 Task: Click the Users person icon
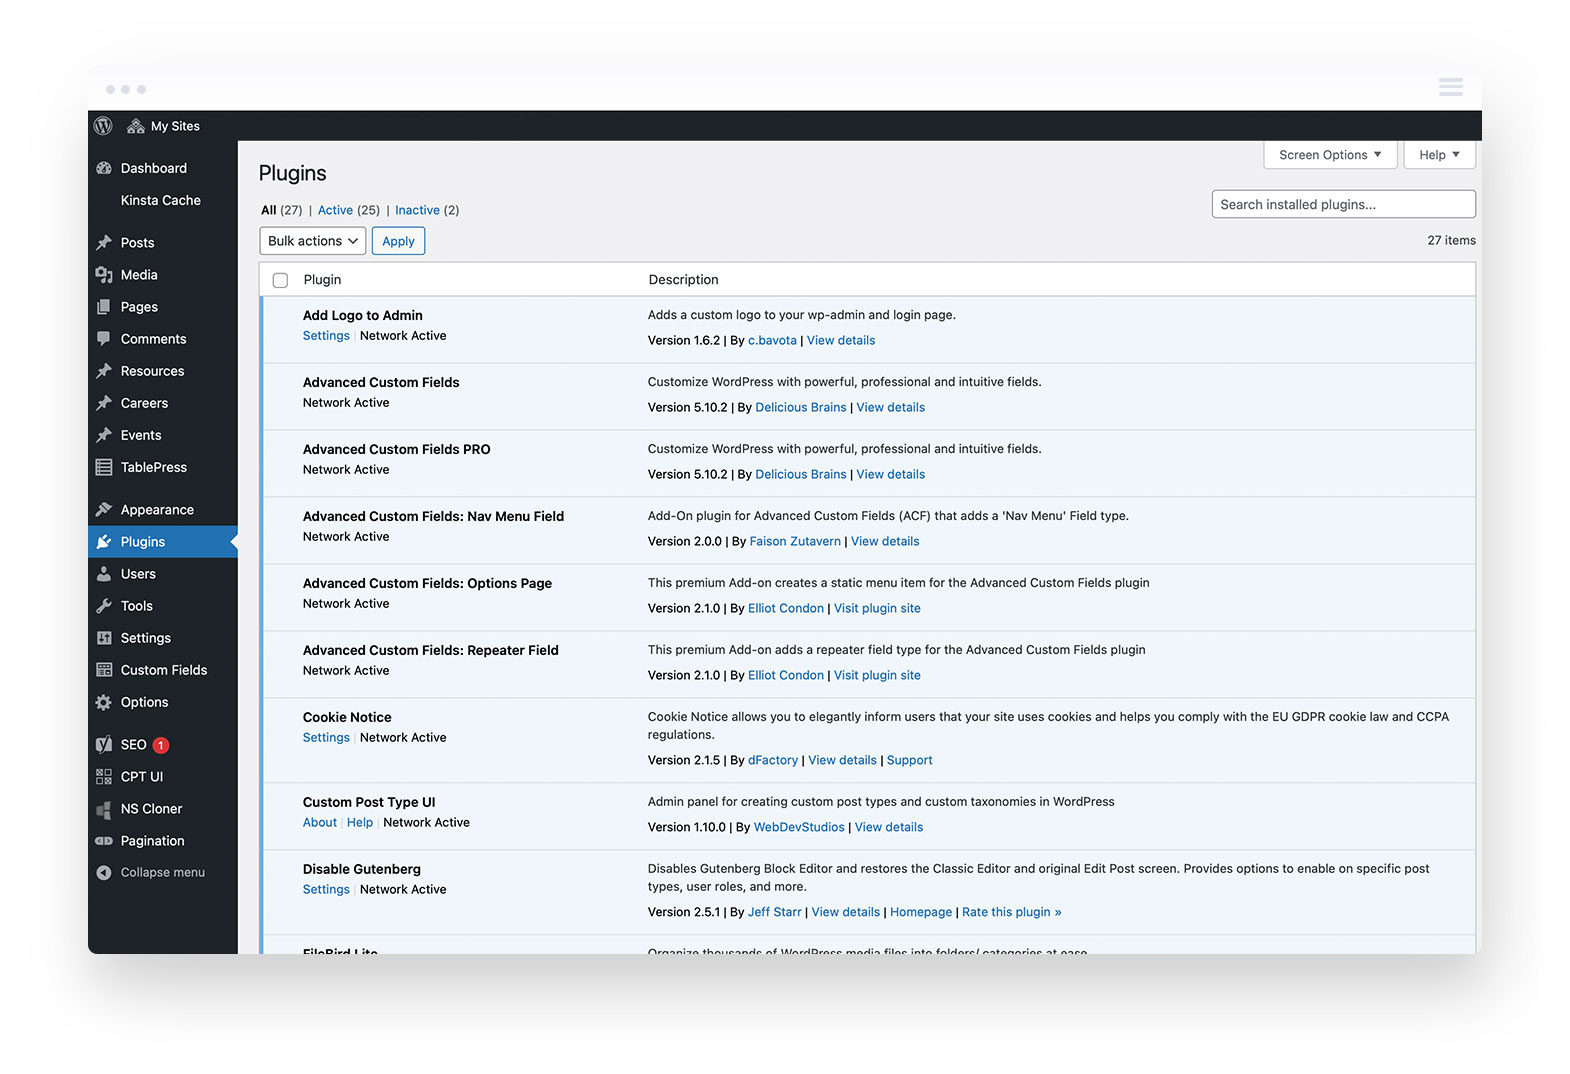point(104,574)
